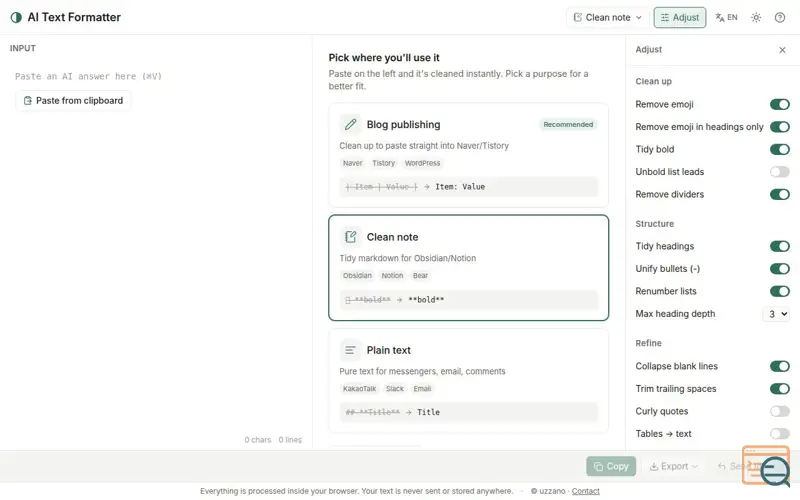Click the Refine section heading
This screenshot has width=800, height=500.
(648, 343)
